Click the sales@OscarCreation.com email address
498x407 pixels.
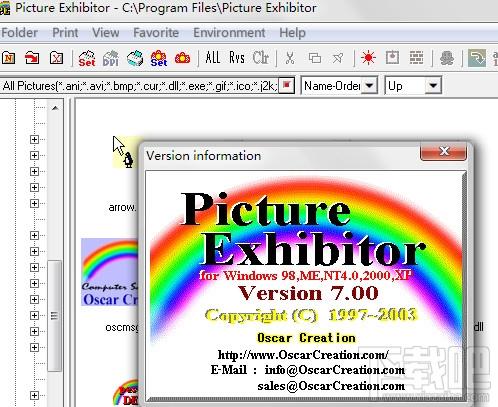pos(331,386)
